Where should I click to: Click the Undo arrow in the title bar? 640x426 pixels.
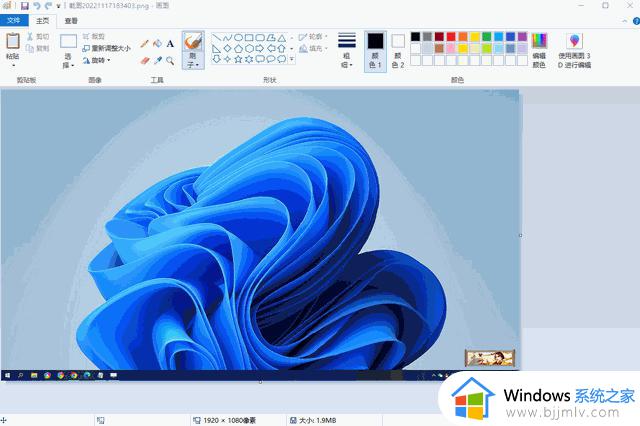[37, 6]
